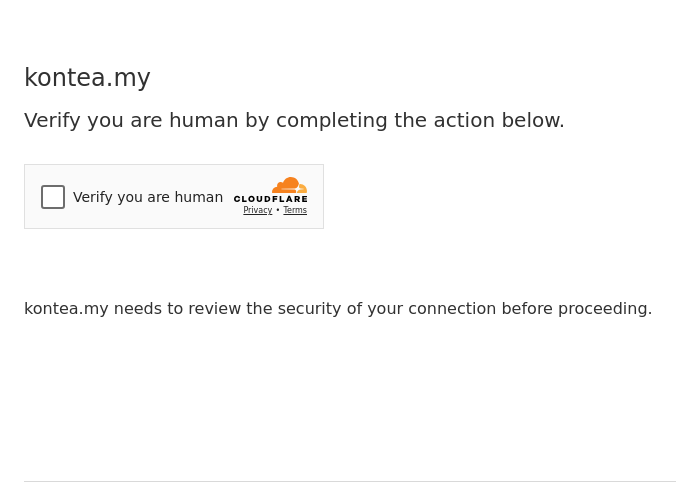The height and width of the screenshot is (500, 700).
Task: Click the word "human" in widget label
Action: [x=198, y=197]
